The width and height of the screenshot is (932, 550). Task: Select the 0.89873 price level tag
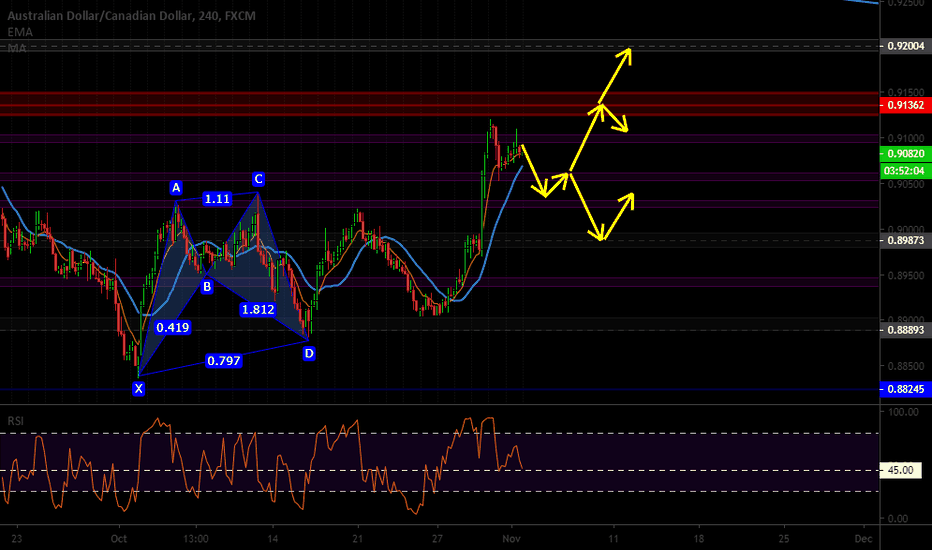(x=905, y=240)
